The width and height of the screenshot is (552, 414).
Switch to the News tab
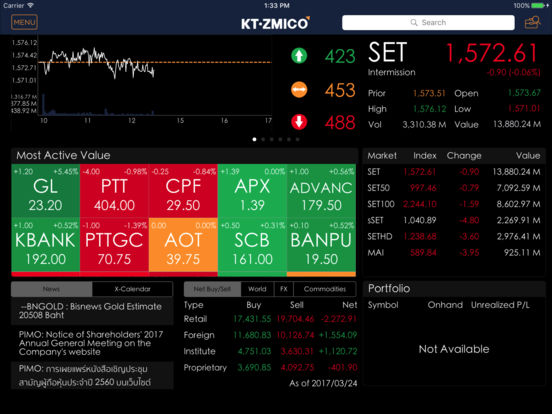coord(51,289)
